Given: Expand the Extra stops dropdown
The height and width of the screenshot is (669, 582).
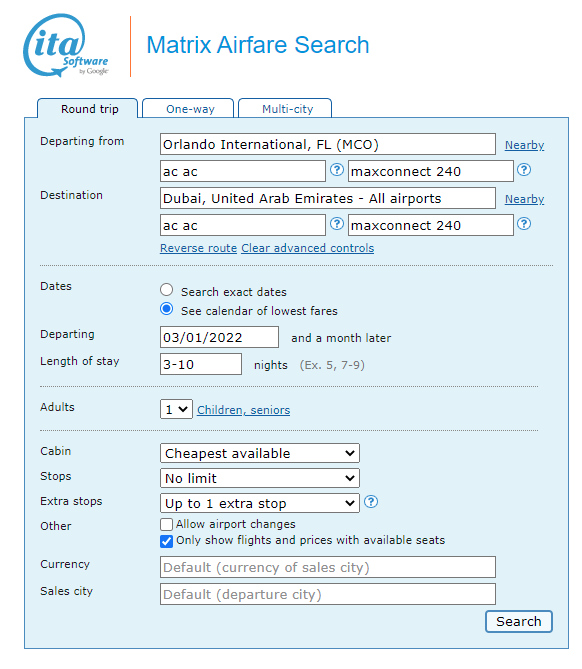Looking at the screenshot, I should (260, 503).
